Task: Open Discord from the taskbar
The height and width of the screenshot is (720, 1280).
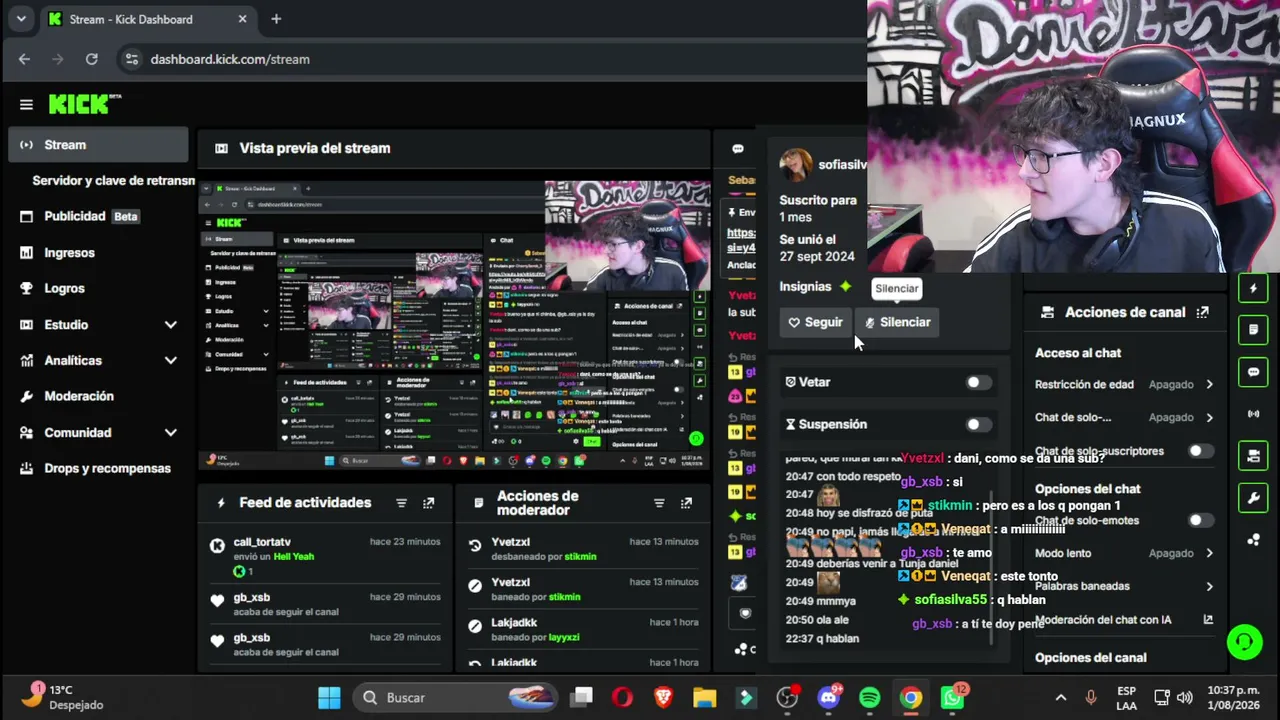Action: point(829,697)
